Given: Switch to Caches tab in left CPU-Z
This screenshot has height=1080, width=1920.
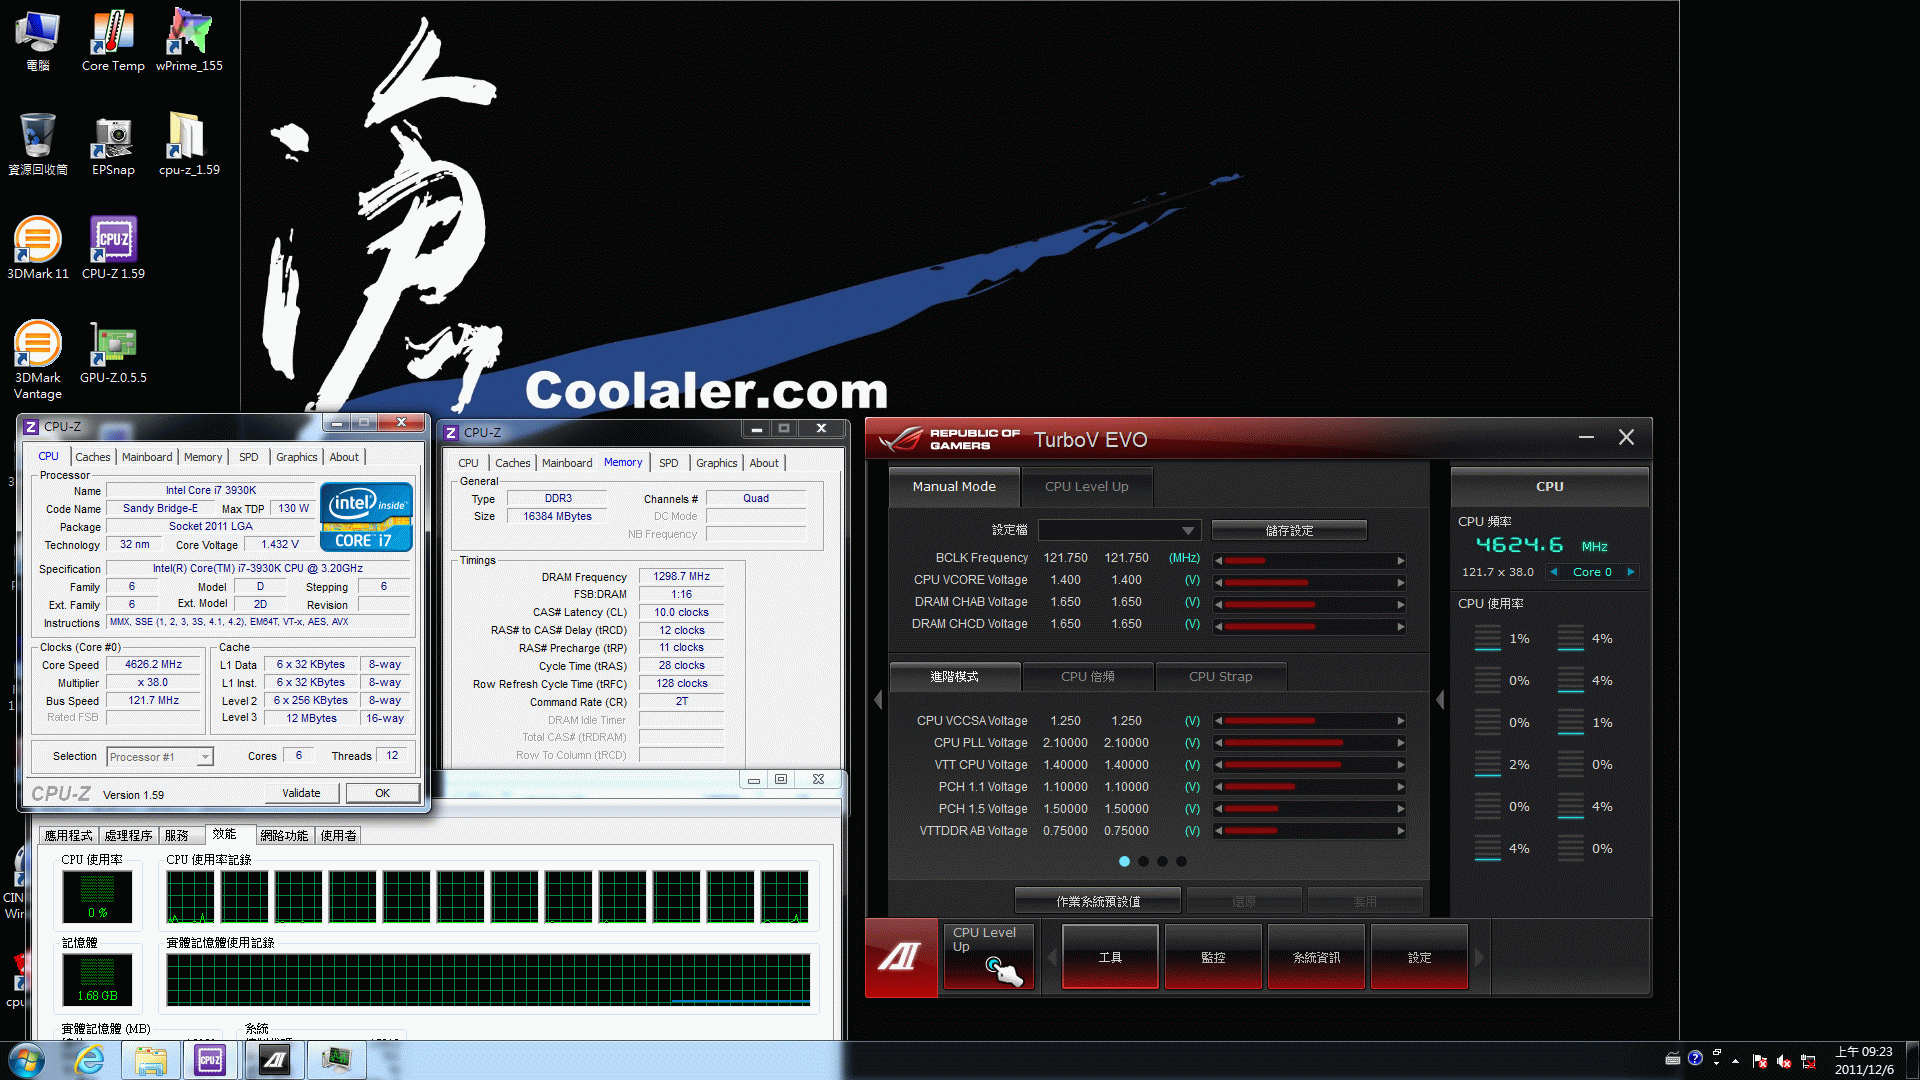Looking at the screenshot, I should point(93,457).
